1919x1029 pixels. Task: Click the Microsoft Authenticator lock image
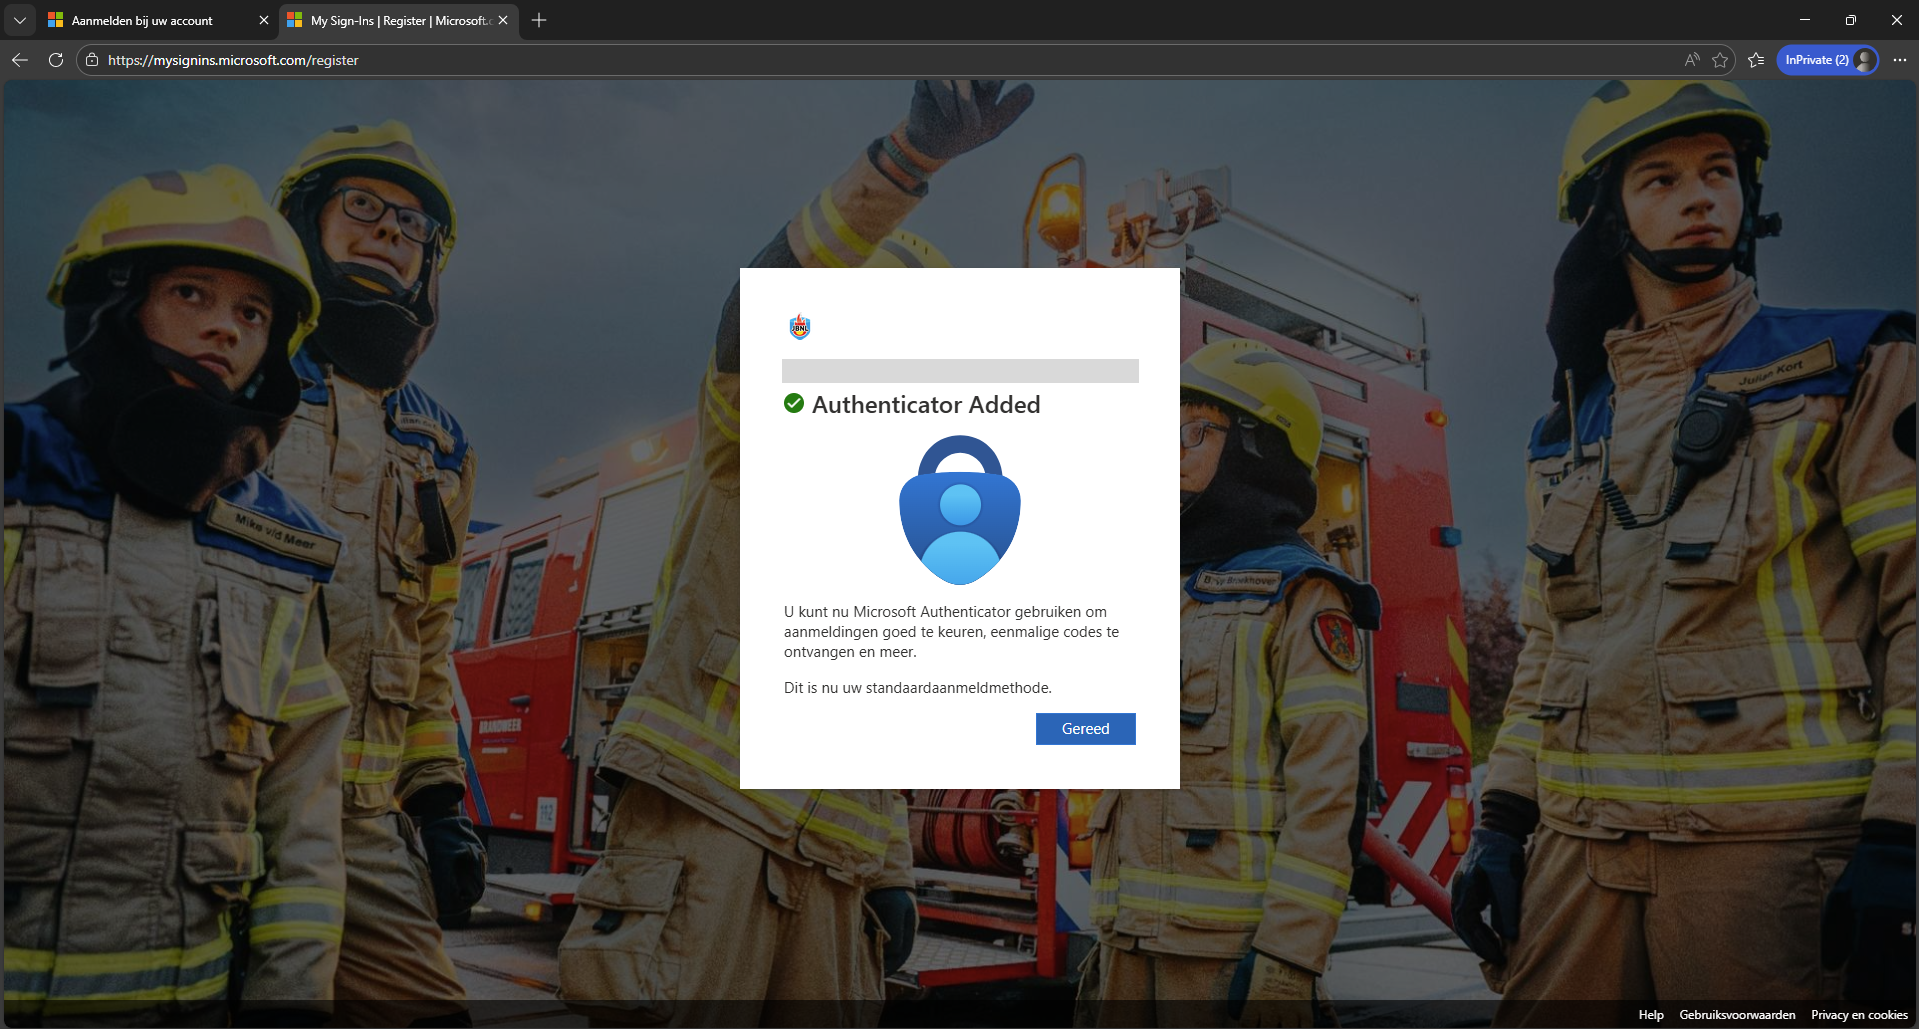[960, 510]
